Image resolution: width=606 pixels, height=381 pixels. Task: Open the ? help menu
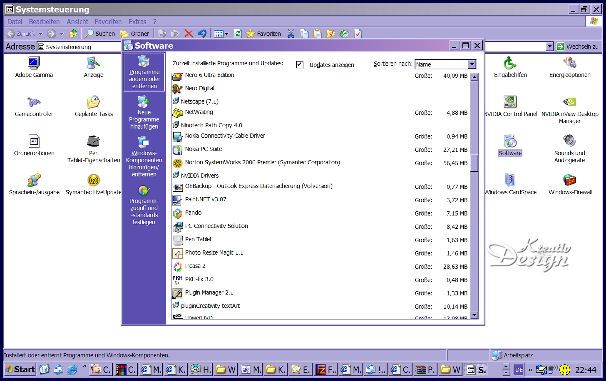pyautogui.click(x=154, y=22)
